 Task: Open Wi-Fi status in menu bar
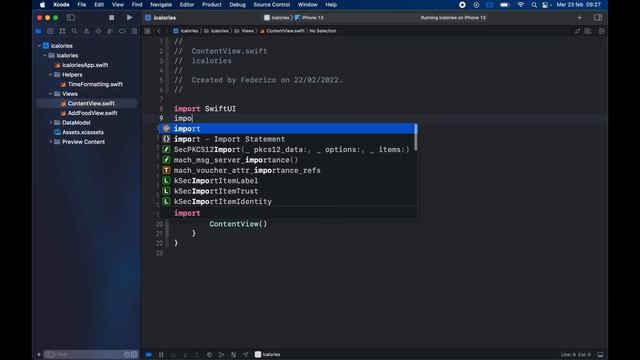coord(520,5)
